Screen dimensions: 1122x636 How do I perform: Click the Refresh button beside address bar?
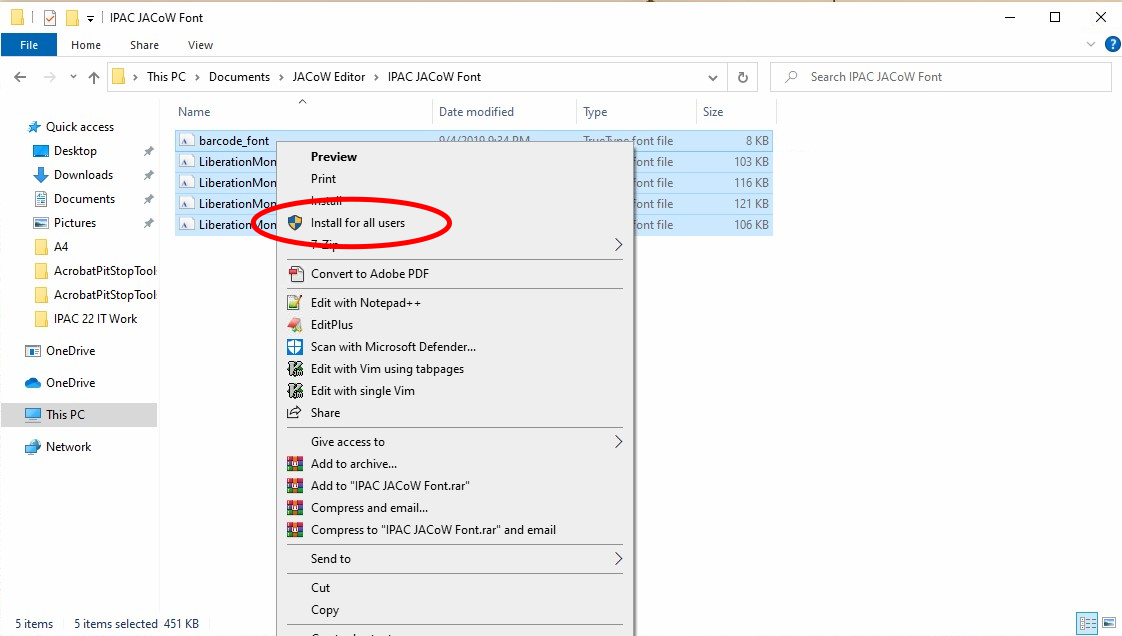coord(742,77)
